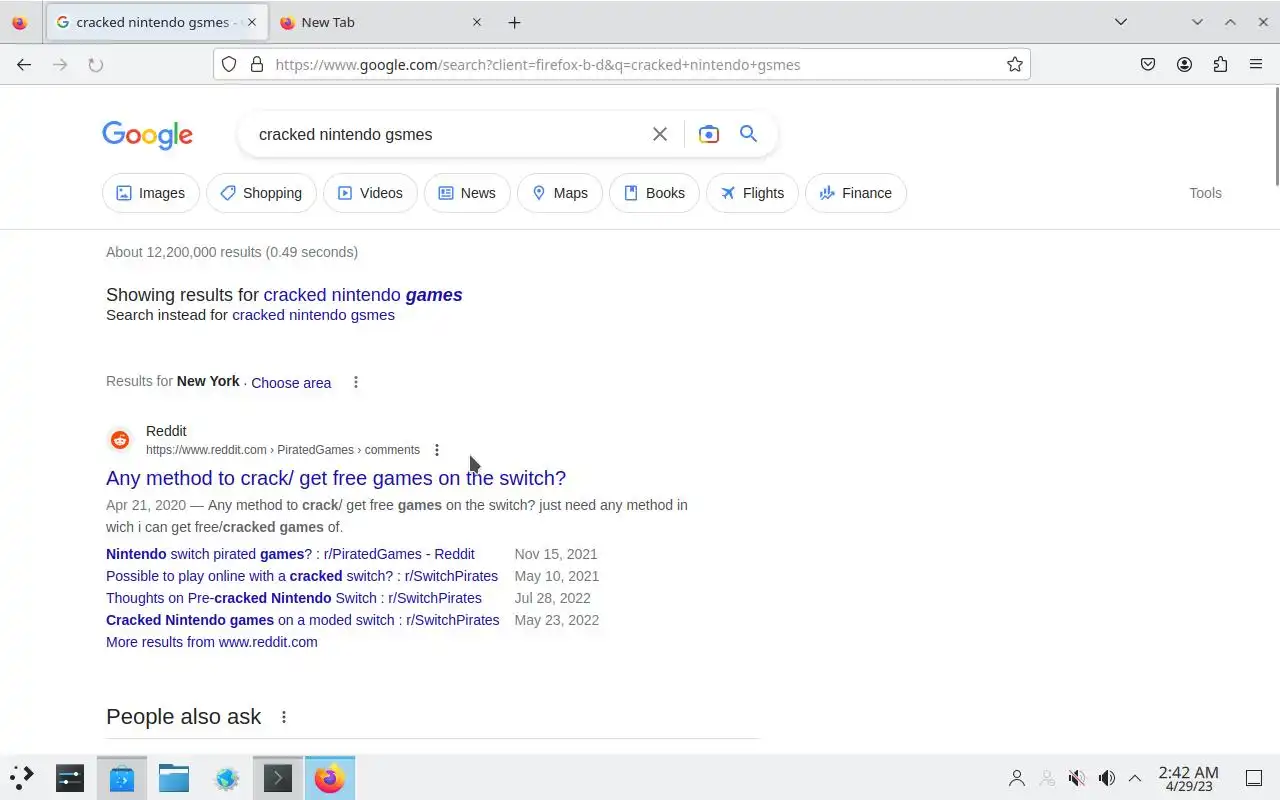
Task: Filter results by Images
Action: coord(151,193)
